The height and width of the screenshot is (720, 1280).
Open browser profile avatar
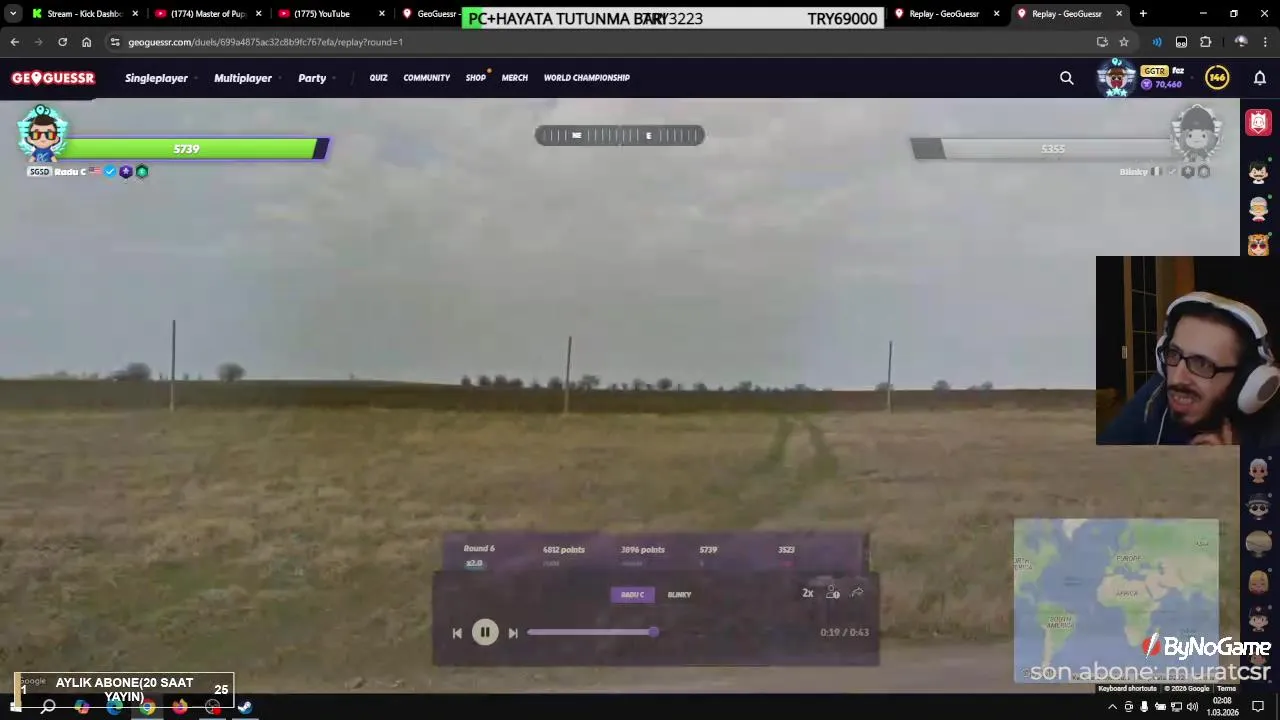[x=1241, y=42]
